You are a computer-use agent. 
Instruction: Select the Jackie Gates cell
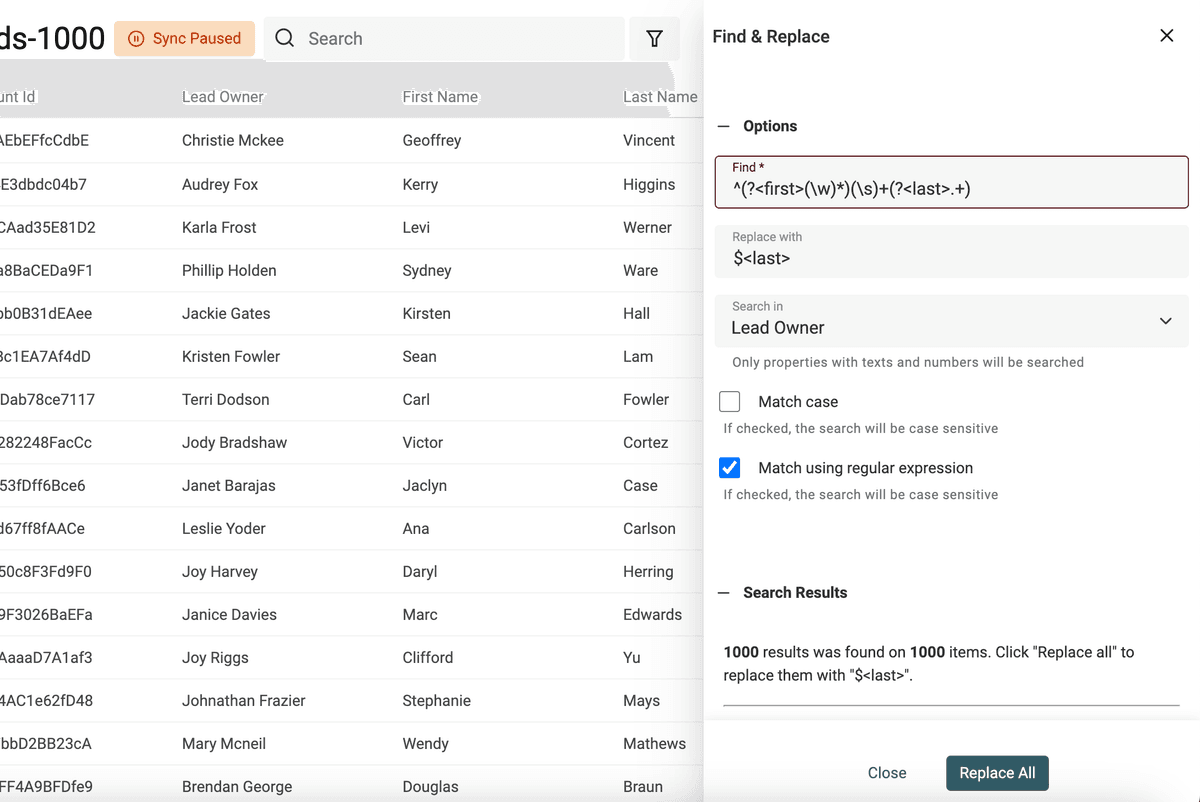226,314
